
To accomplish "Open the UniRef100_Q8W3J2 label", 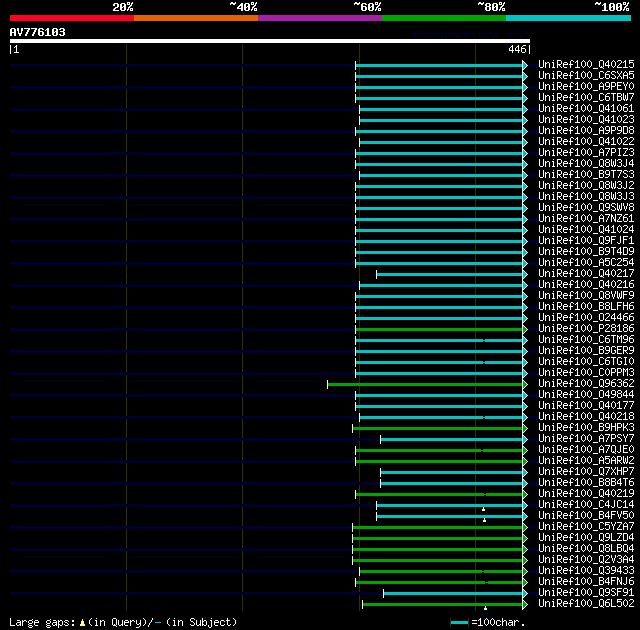I will 586,186.
